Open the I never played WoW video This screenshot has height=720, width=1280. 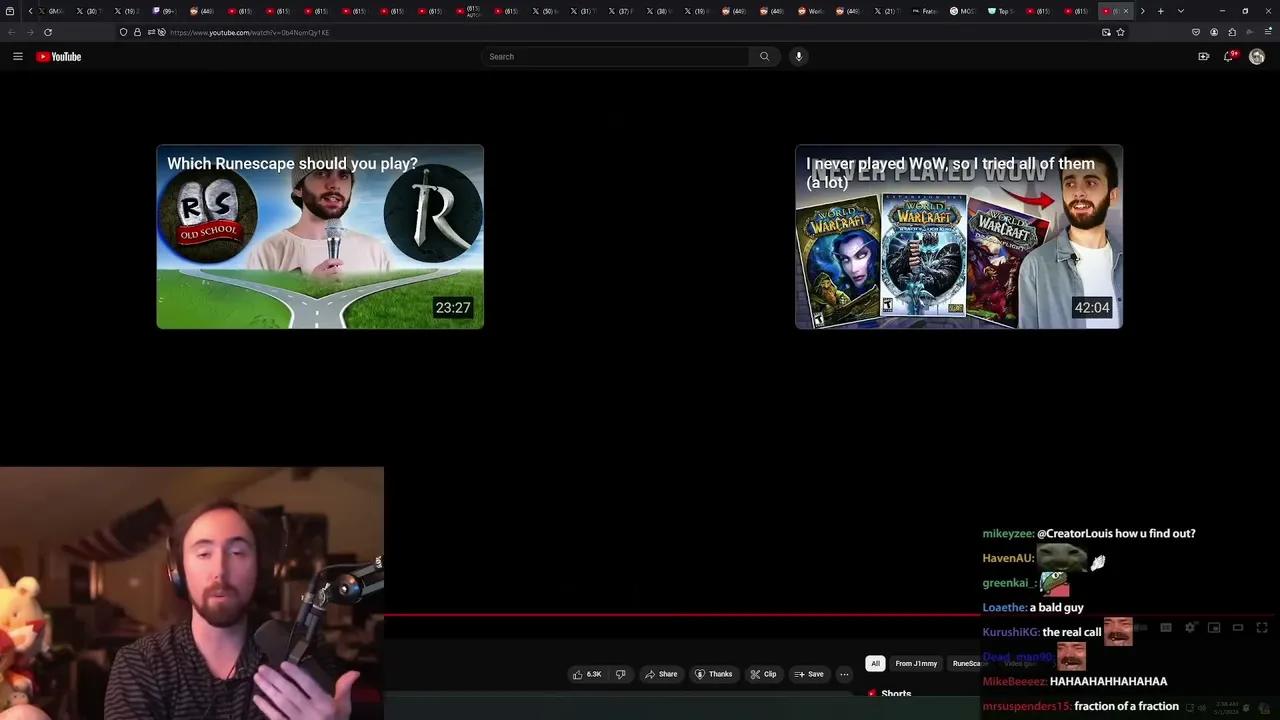click(959, 237)
